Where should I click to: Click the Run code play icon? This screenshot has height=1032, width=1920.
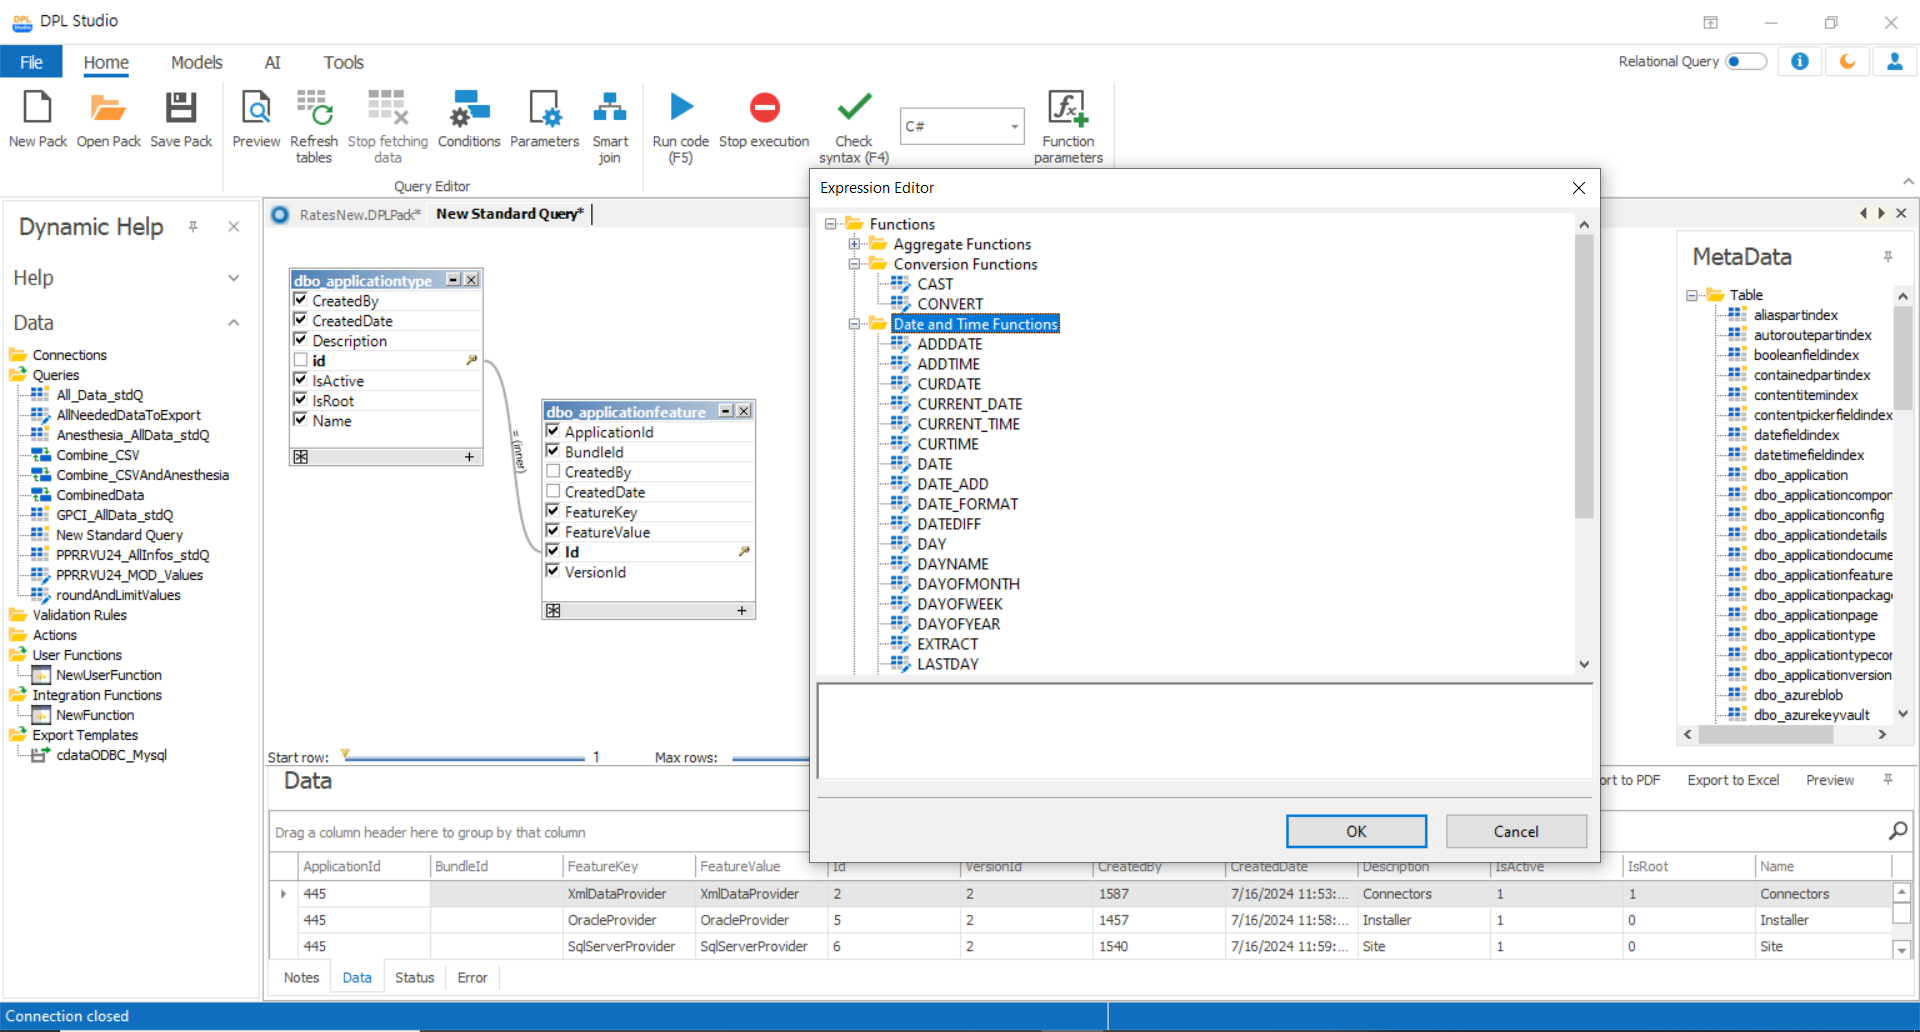(x=681, y=108)
